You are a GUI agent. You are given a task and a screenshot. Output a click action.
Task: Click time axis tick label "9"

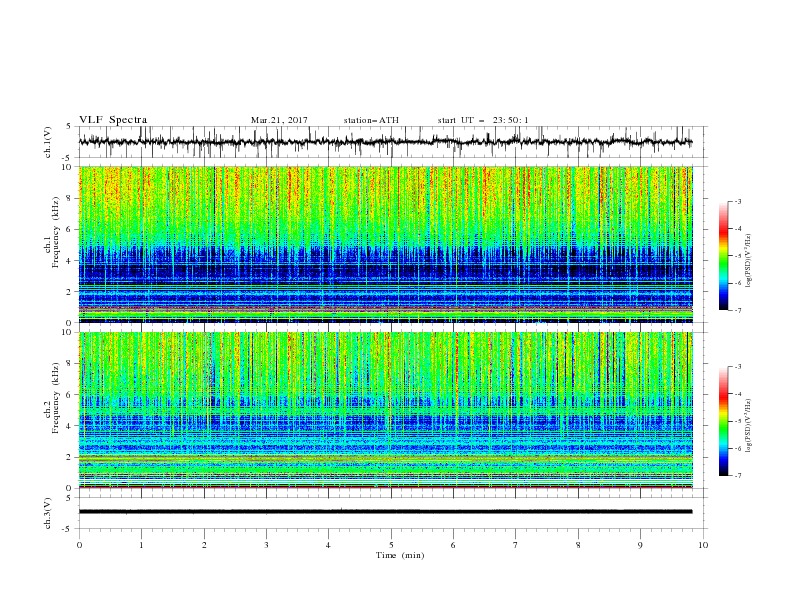click(x=640, y=545)
